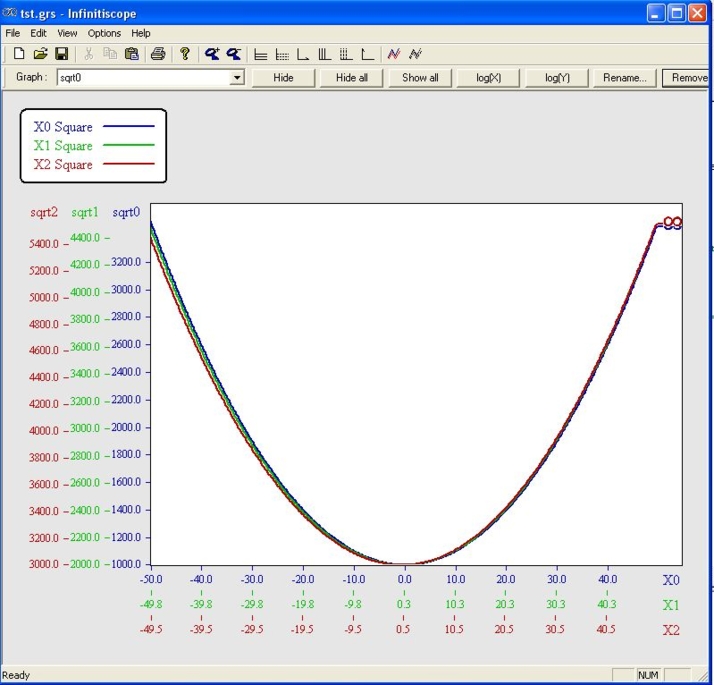This screenshot has height=685, width=714.
Task: Open the Options menu
Action: [104, 33]
